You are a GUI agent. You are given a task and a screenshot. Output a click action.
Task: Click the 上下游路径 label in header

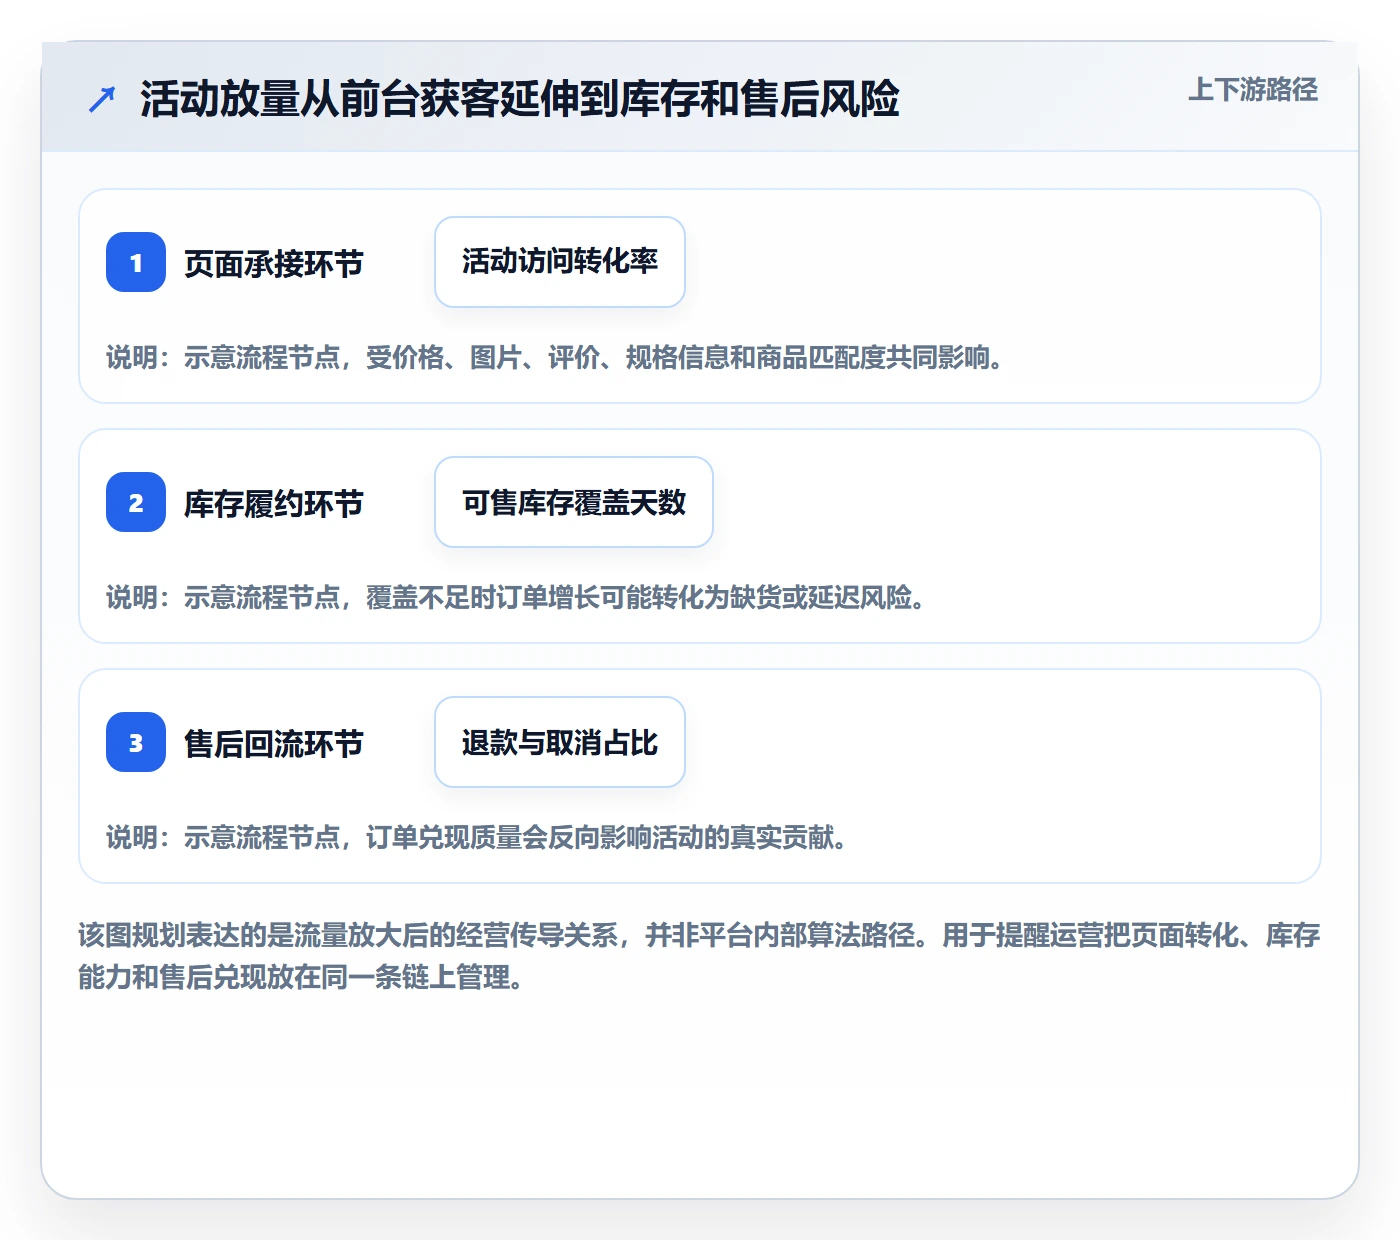[x=1253, y=90]
